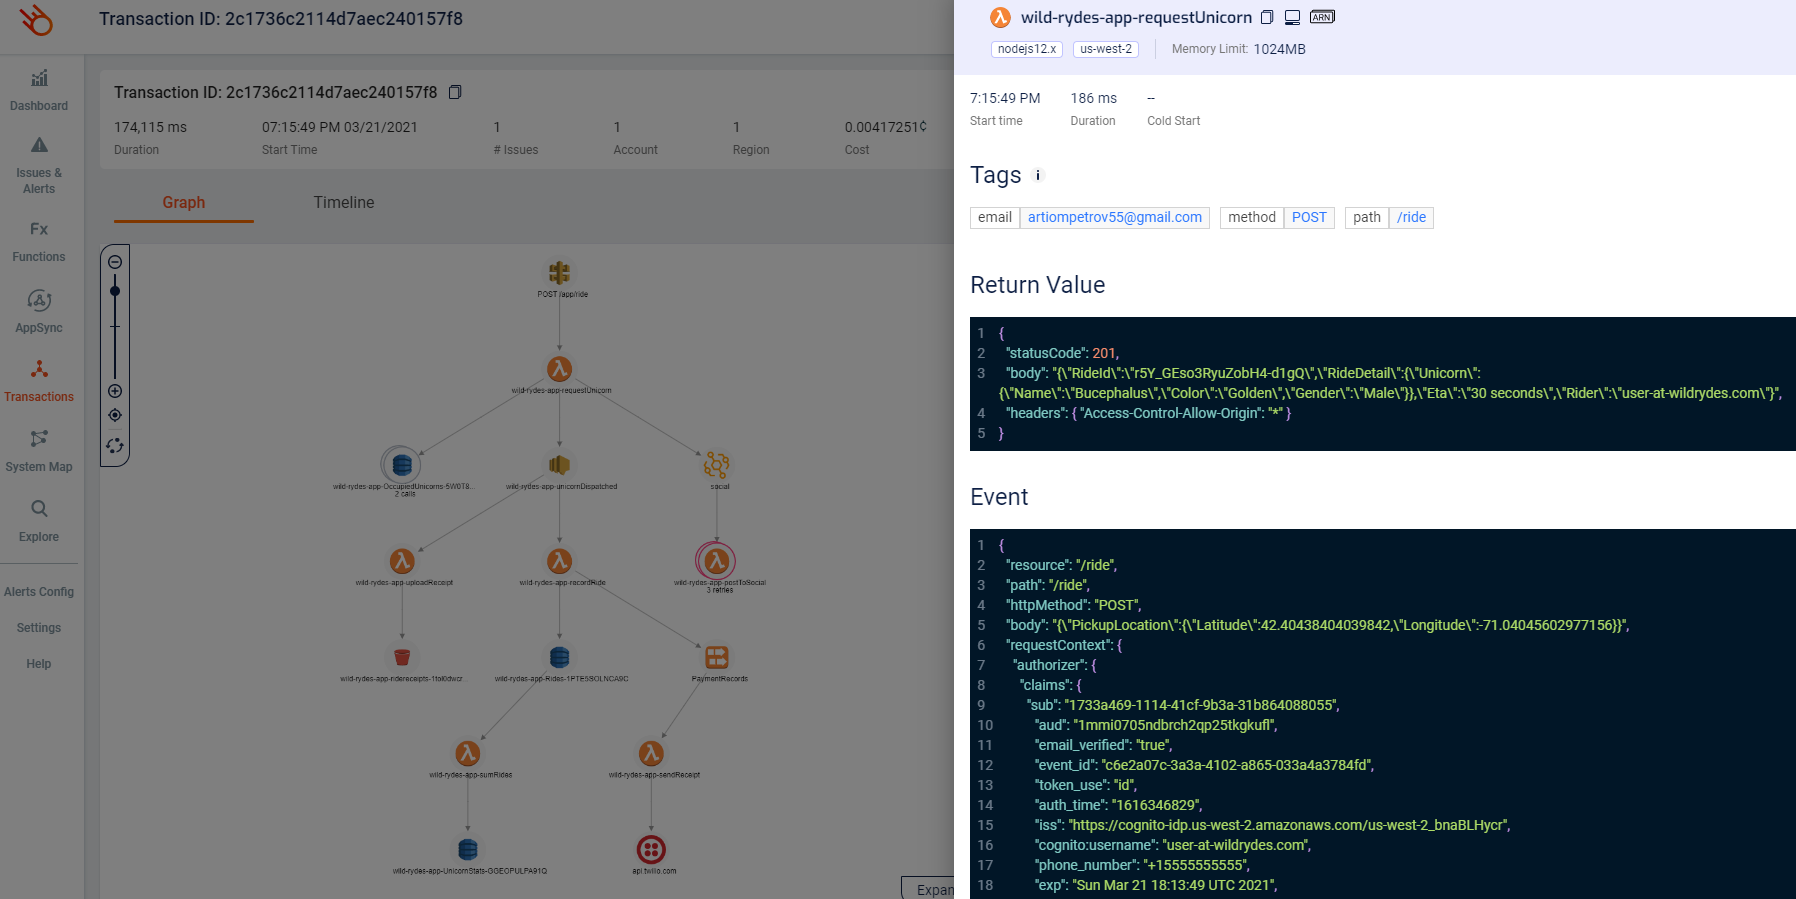This screenshot has width=1796, height=899.
Task: Open Settings in the sidebar
Action: (x=39, y=628)
